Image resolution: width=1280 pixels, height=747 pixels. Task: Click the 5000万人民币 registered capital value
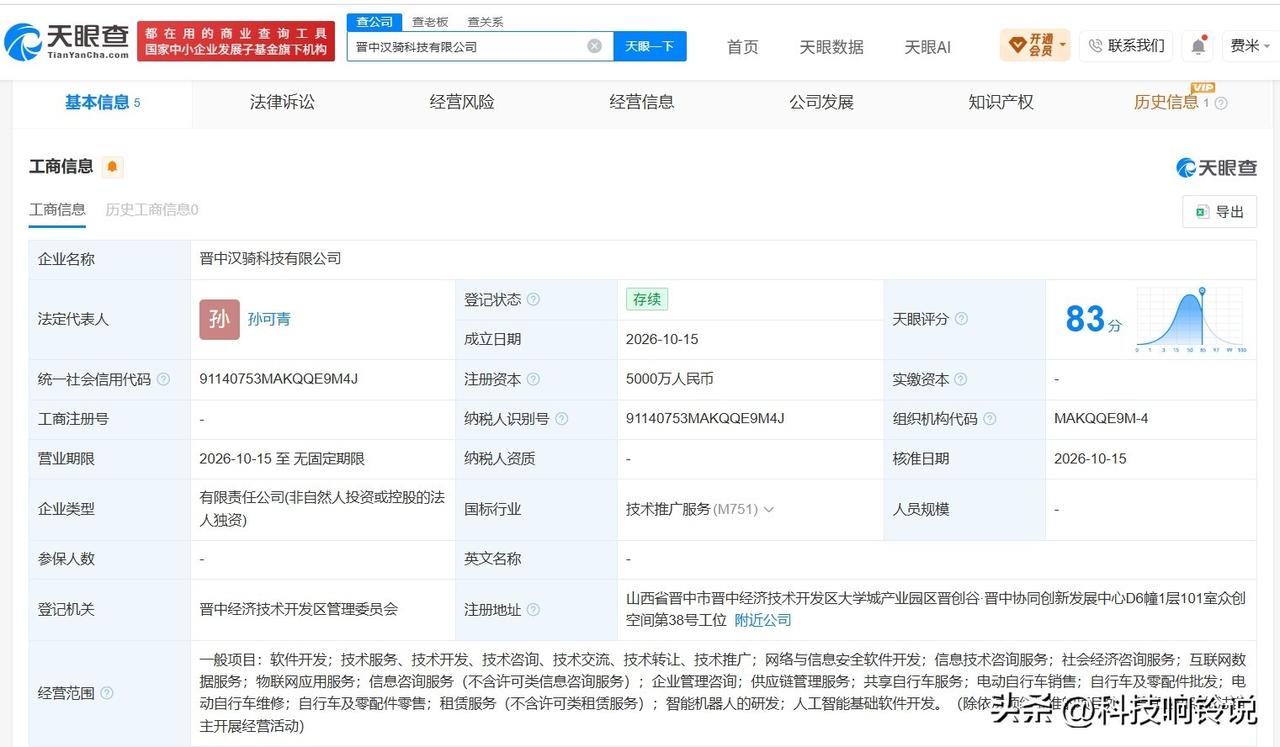tap(670, 379)
